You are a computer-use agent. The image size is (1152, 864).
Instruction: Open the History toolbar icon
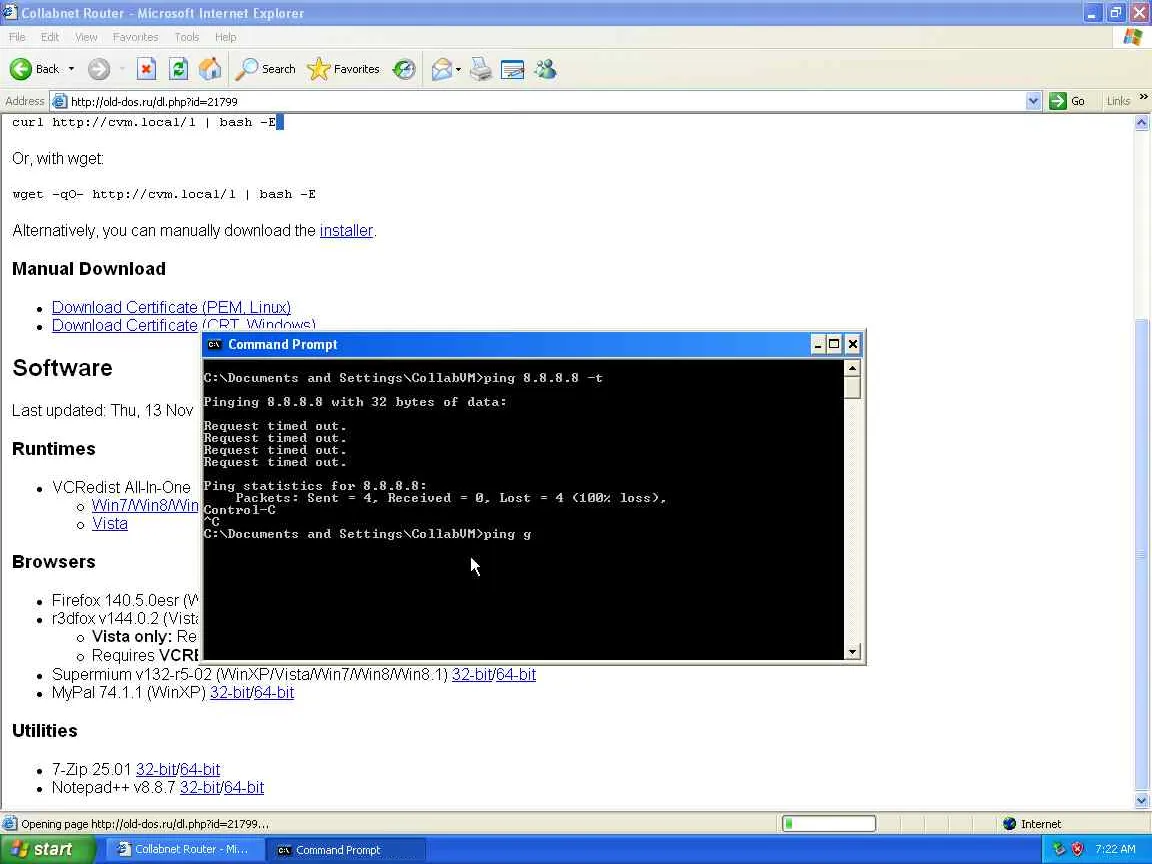(404, 69)
